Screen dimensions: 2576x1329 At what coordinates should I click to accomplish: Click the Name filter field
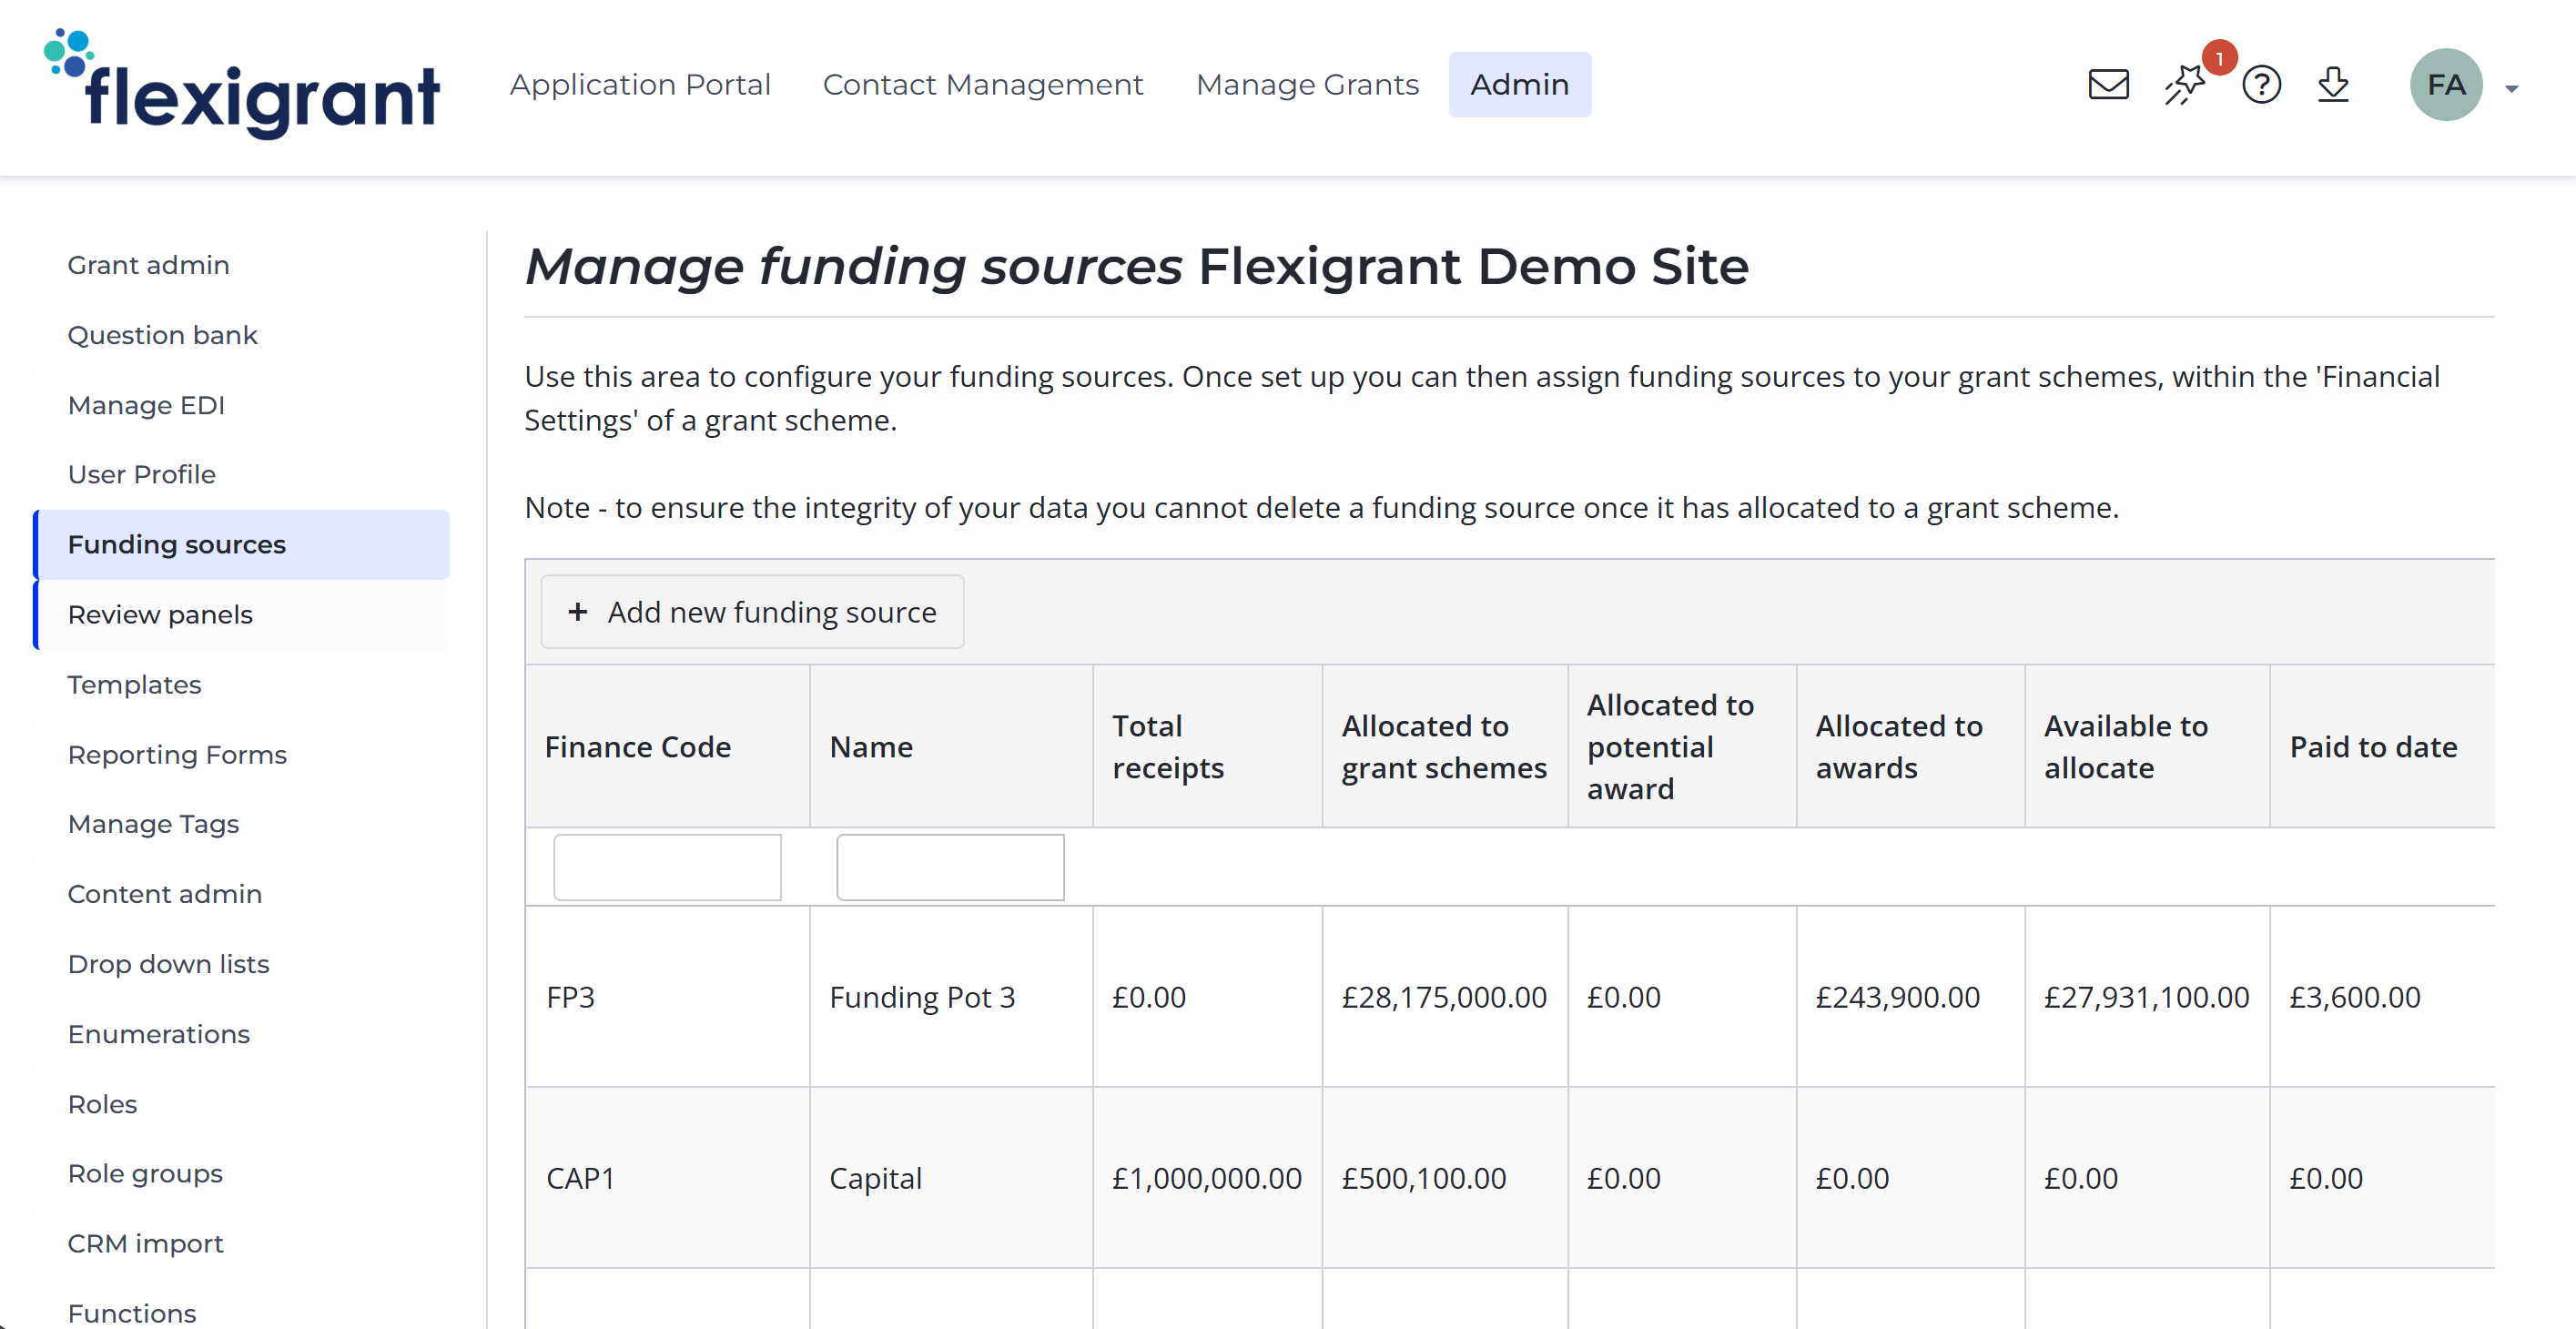950,867
